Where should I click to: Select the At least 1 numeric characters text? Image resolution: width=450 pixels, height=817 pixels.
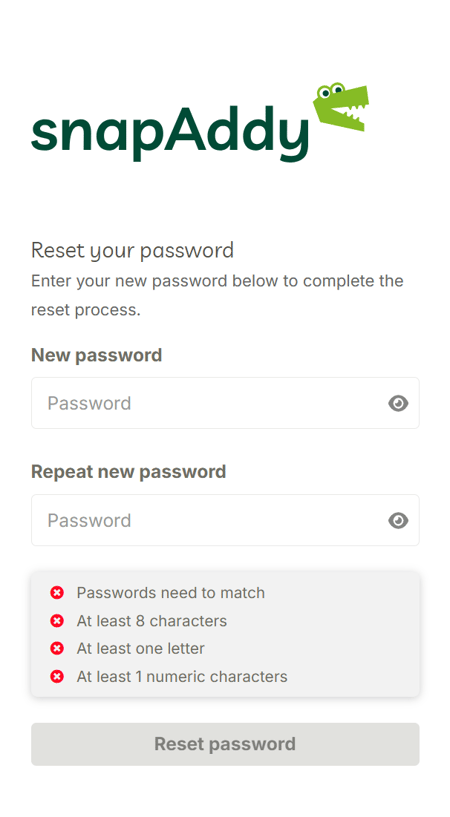[182, 677]
